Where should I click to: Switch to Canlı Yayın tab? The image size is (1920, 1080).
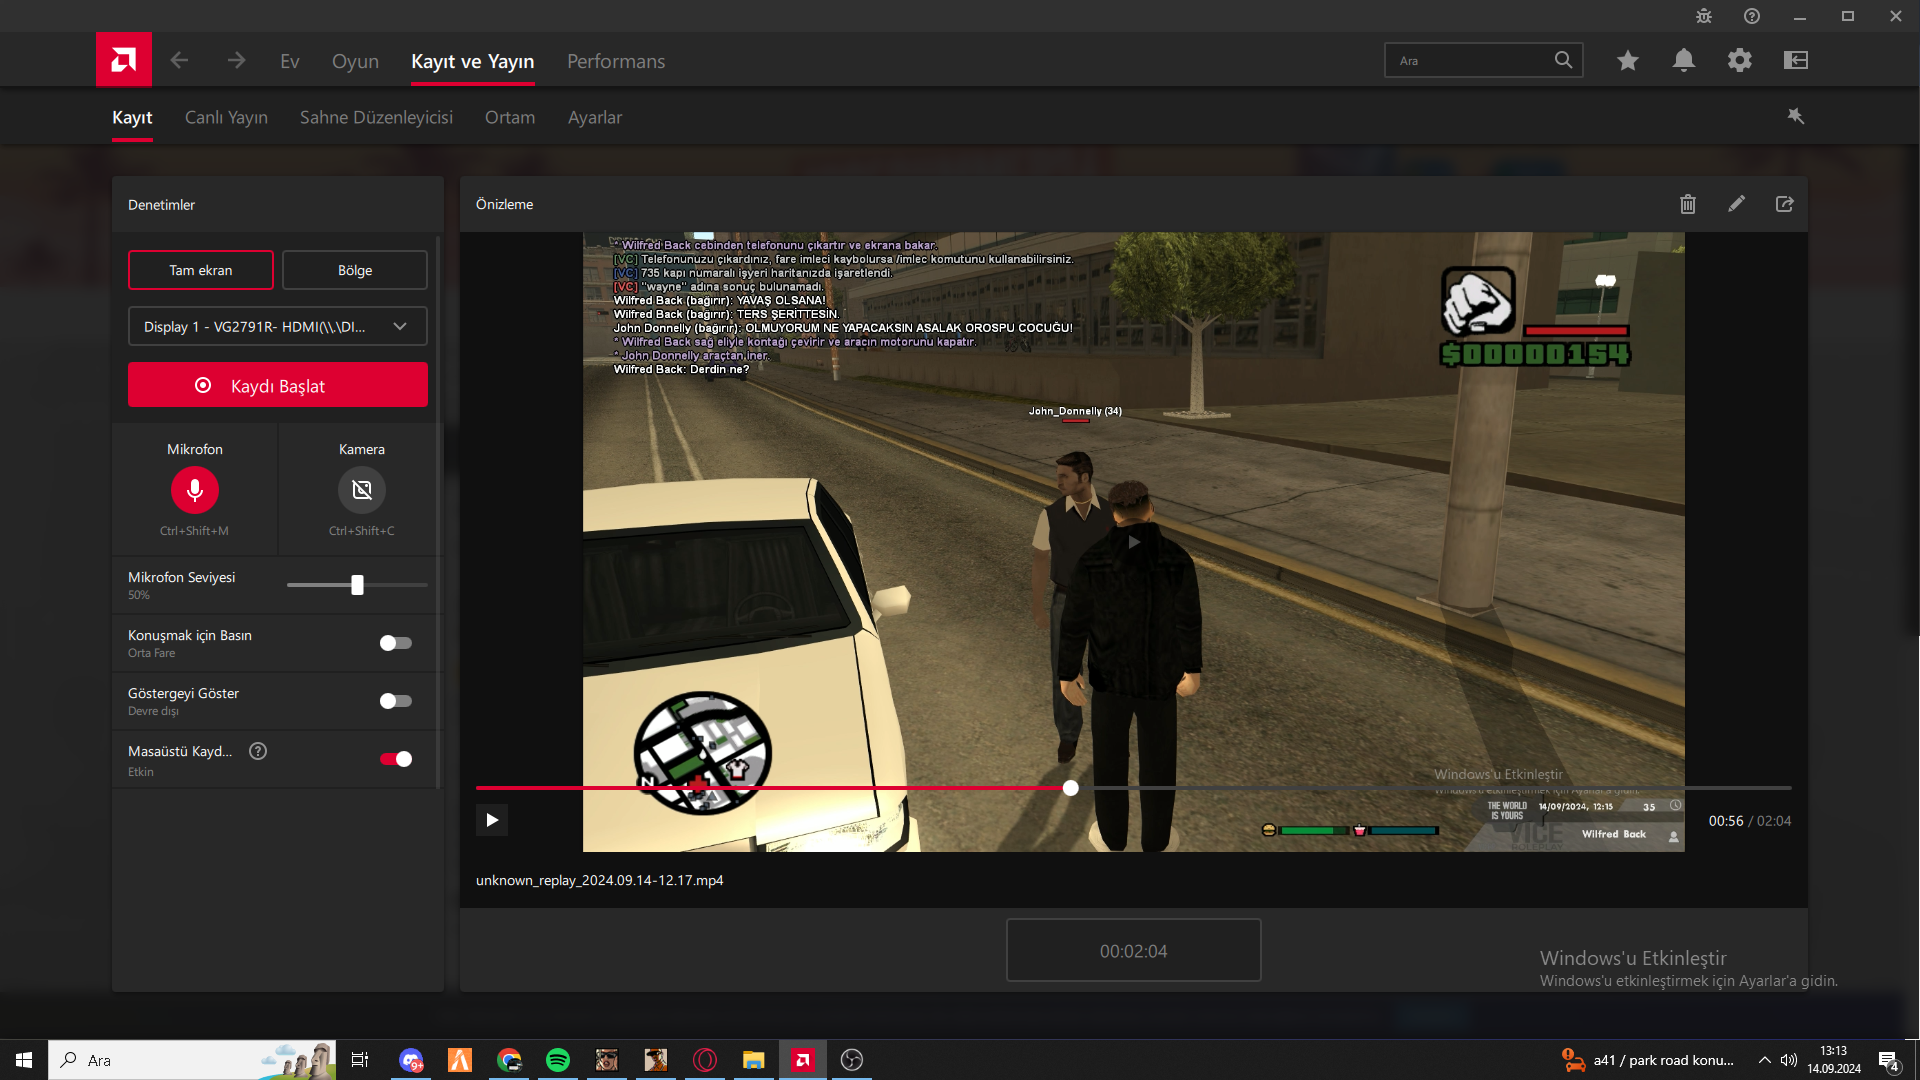(226, 117)
